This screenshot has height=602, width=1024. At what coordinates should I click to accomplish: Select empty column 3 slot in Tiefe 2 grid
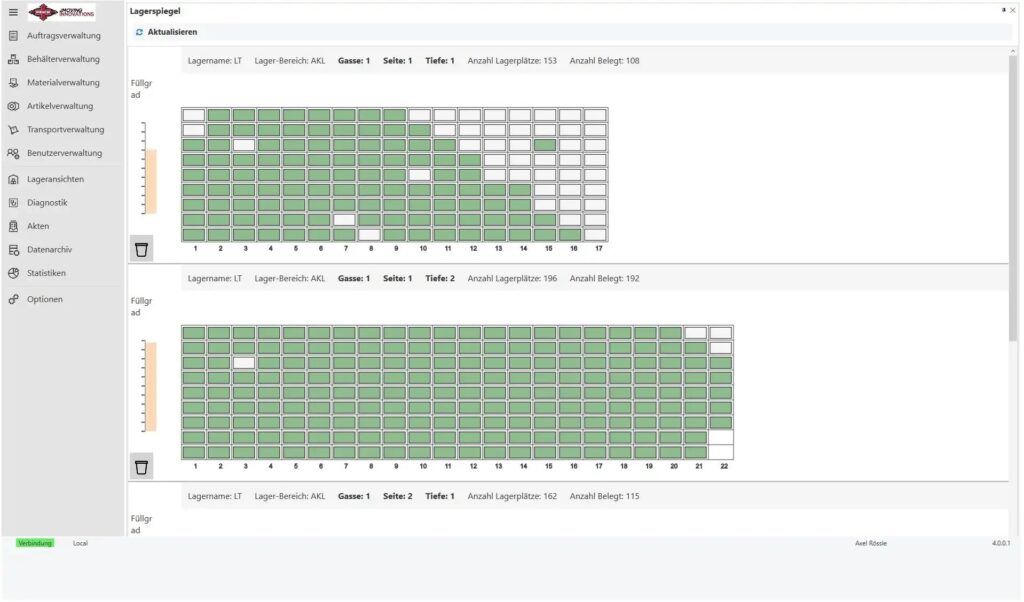[x=244, y=363]
